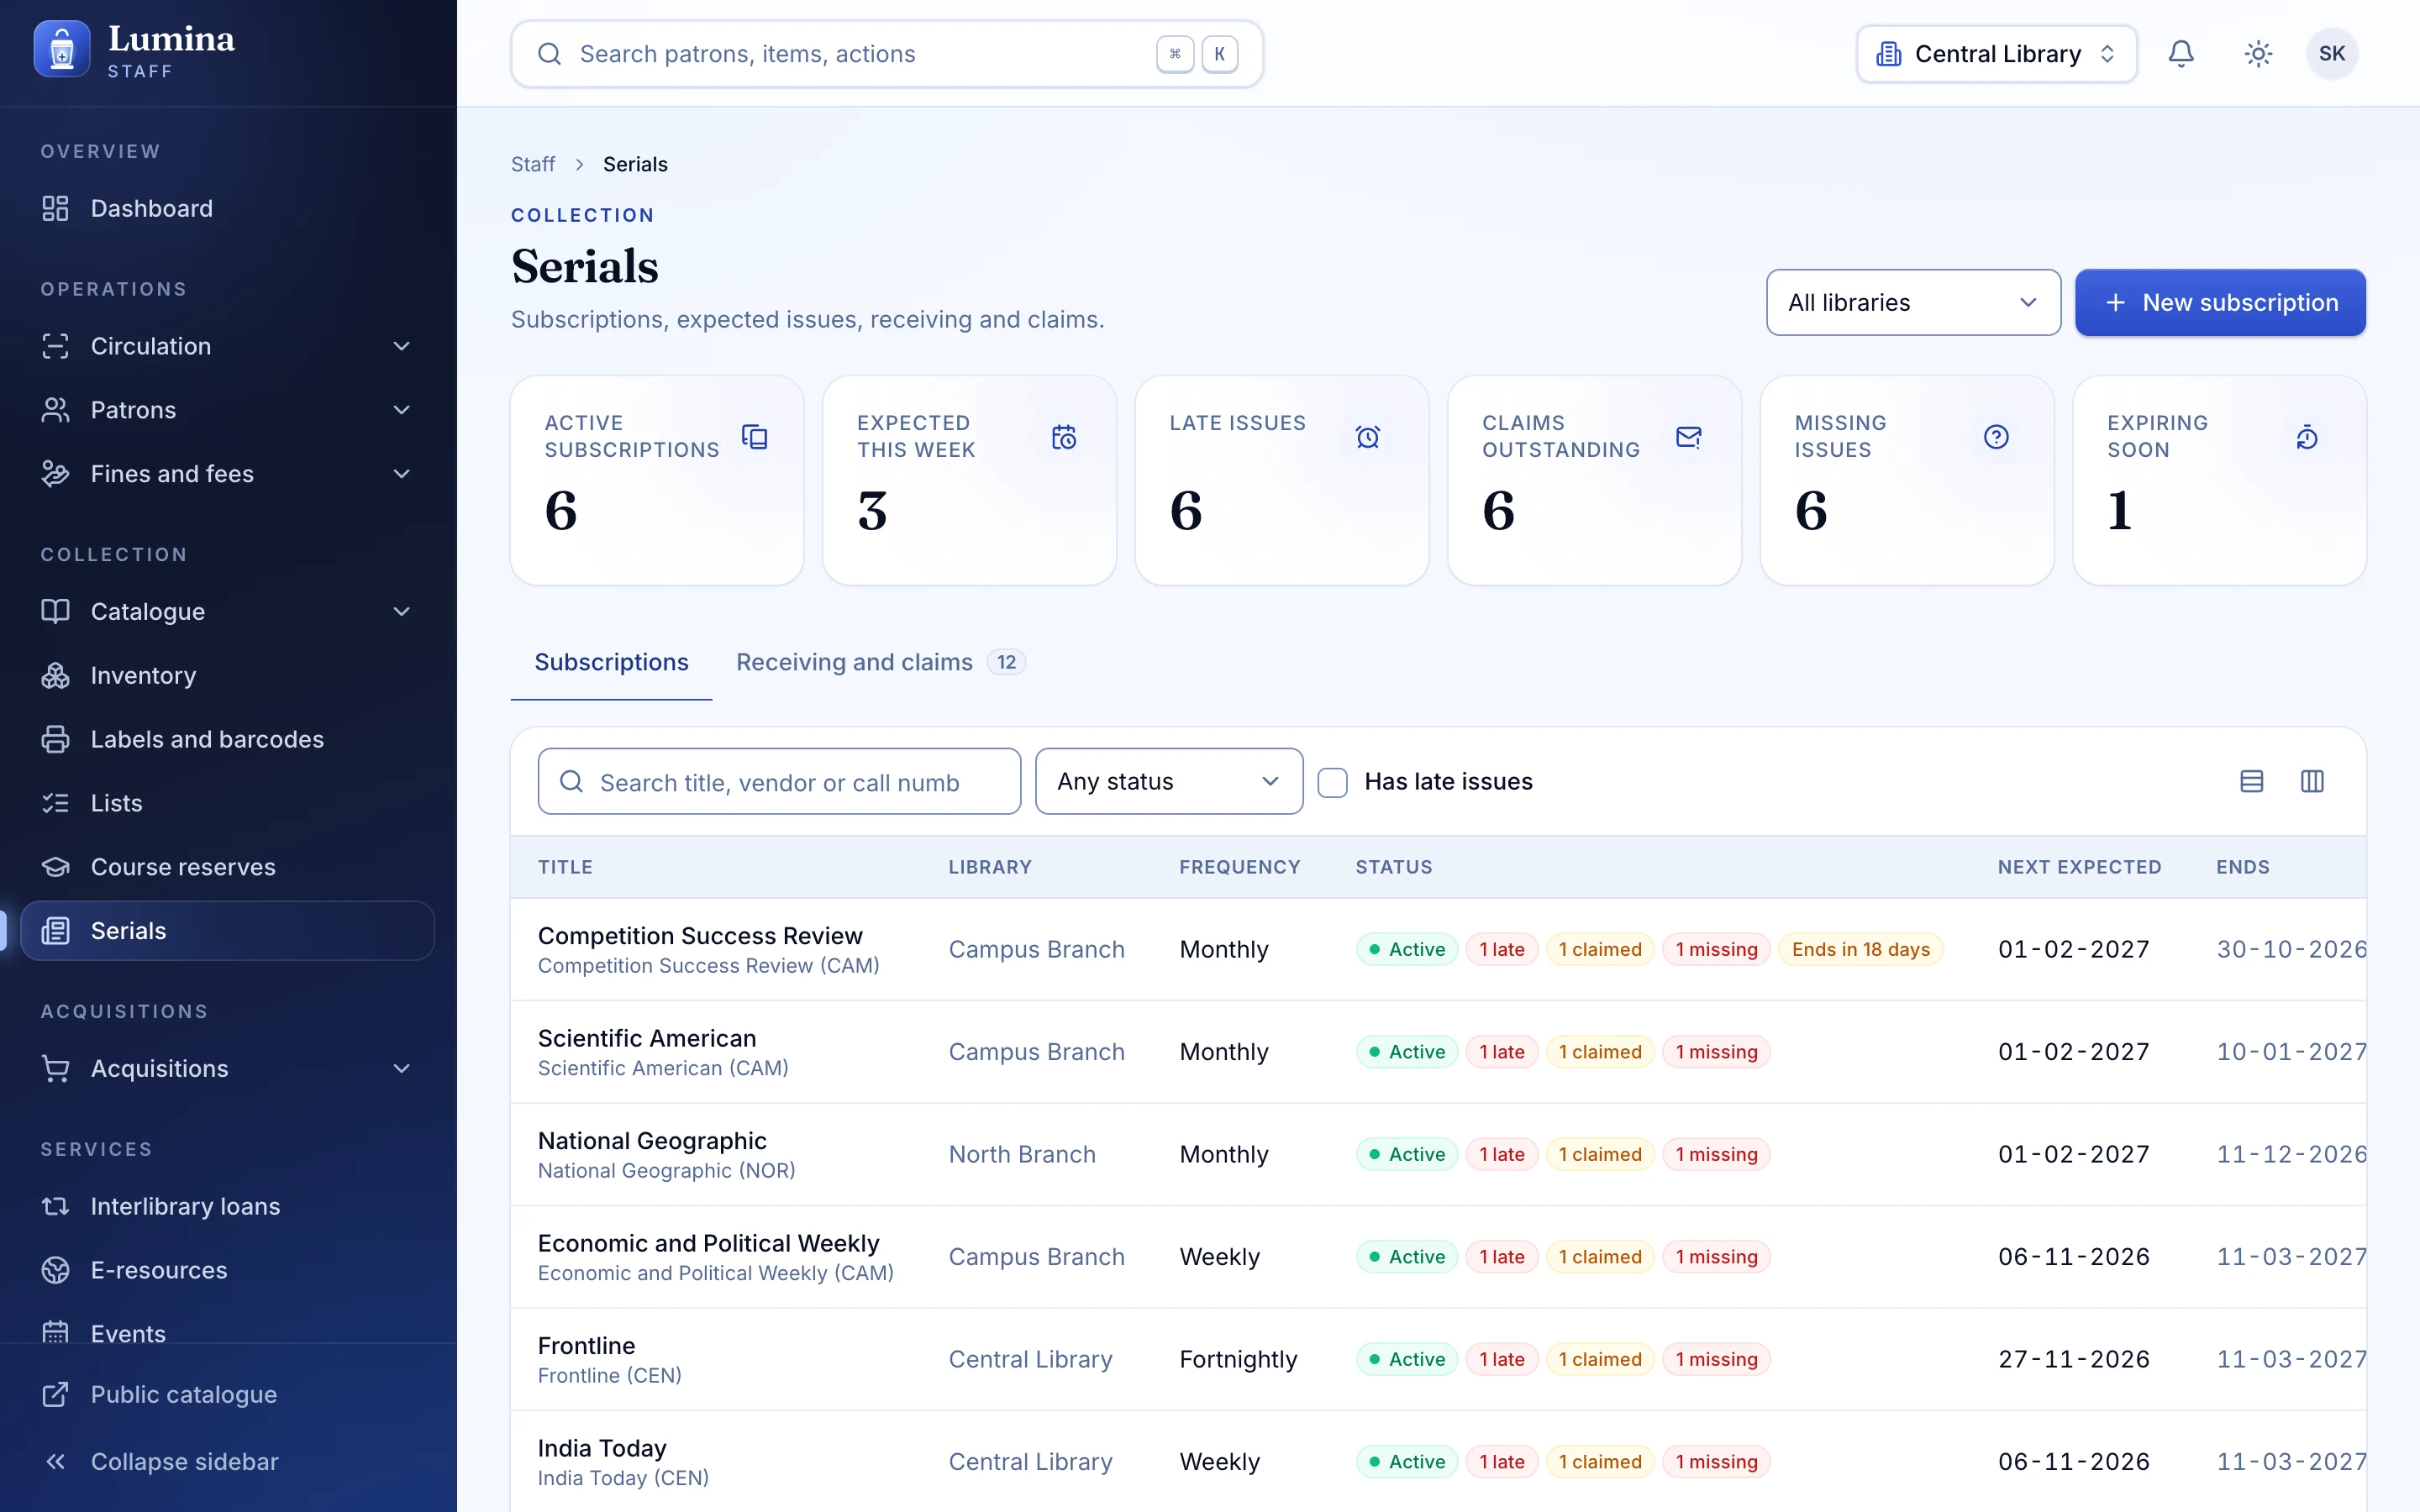Open the notifications bell
The width and height of the screenshot is (2420, 1512).
tap(2181, 53)
